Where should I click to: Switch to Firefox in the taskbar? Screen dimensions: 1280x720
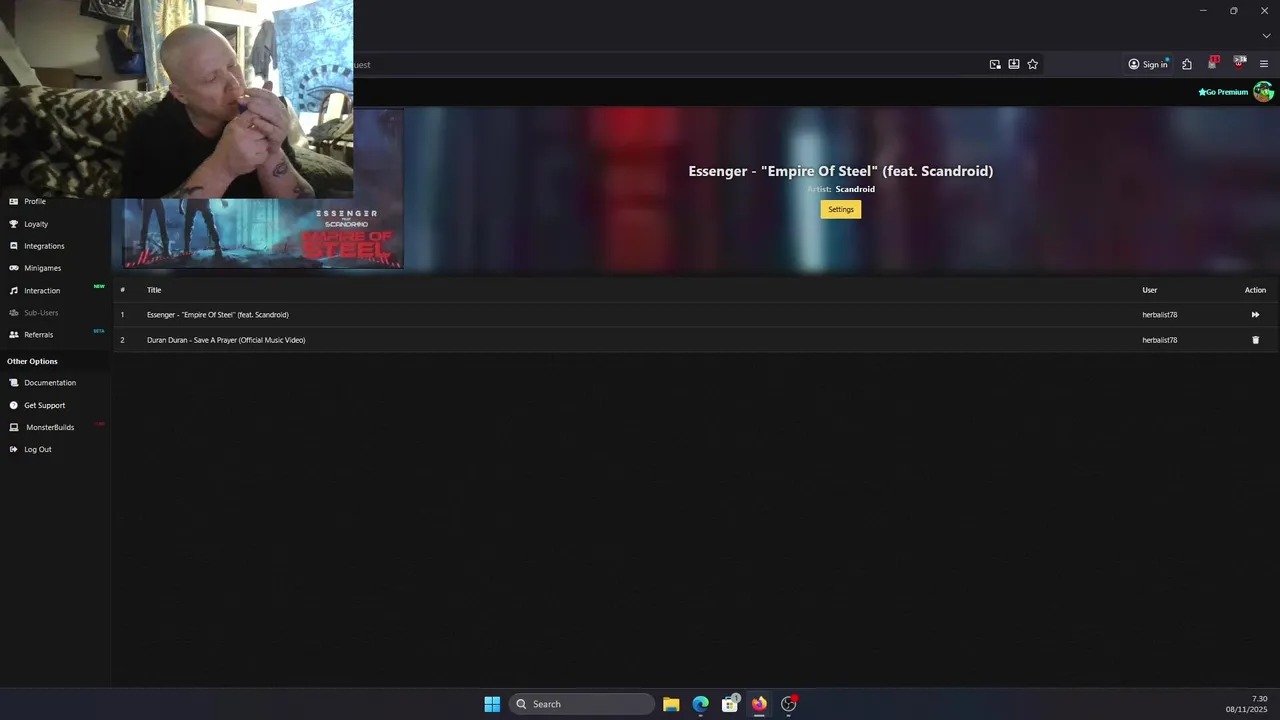click(x=759, y=704)
